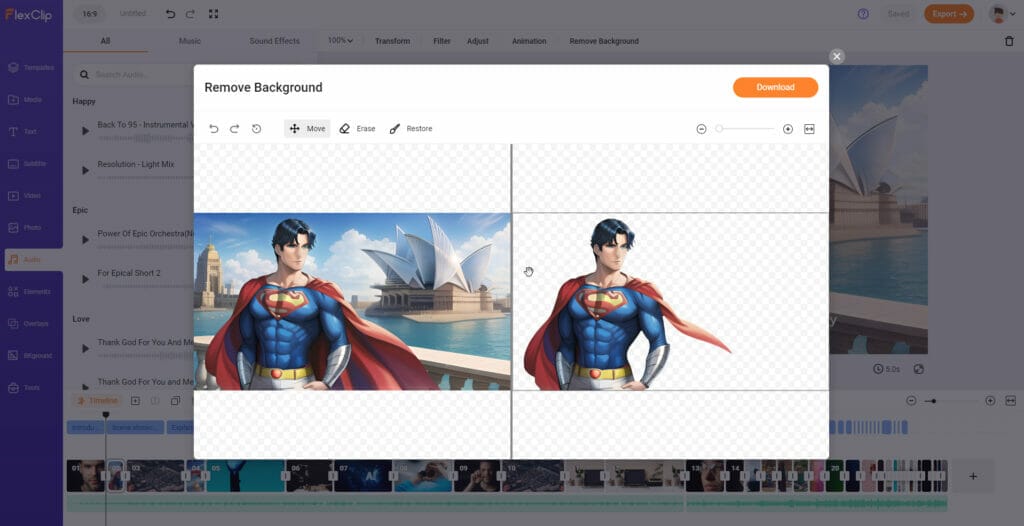The width and height of the screenshot is (1024, 526).
Task: Add a scene with the timeline plus-box icon
Action: tap(135, 401)
